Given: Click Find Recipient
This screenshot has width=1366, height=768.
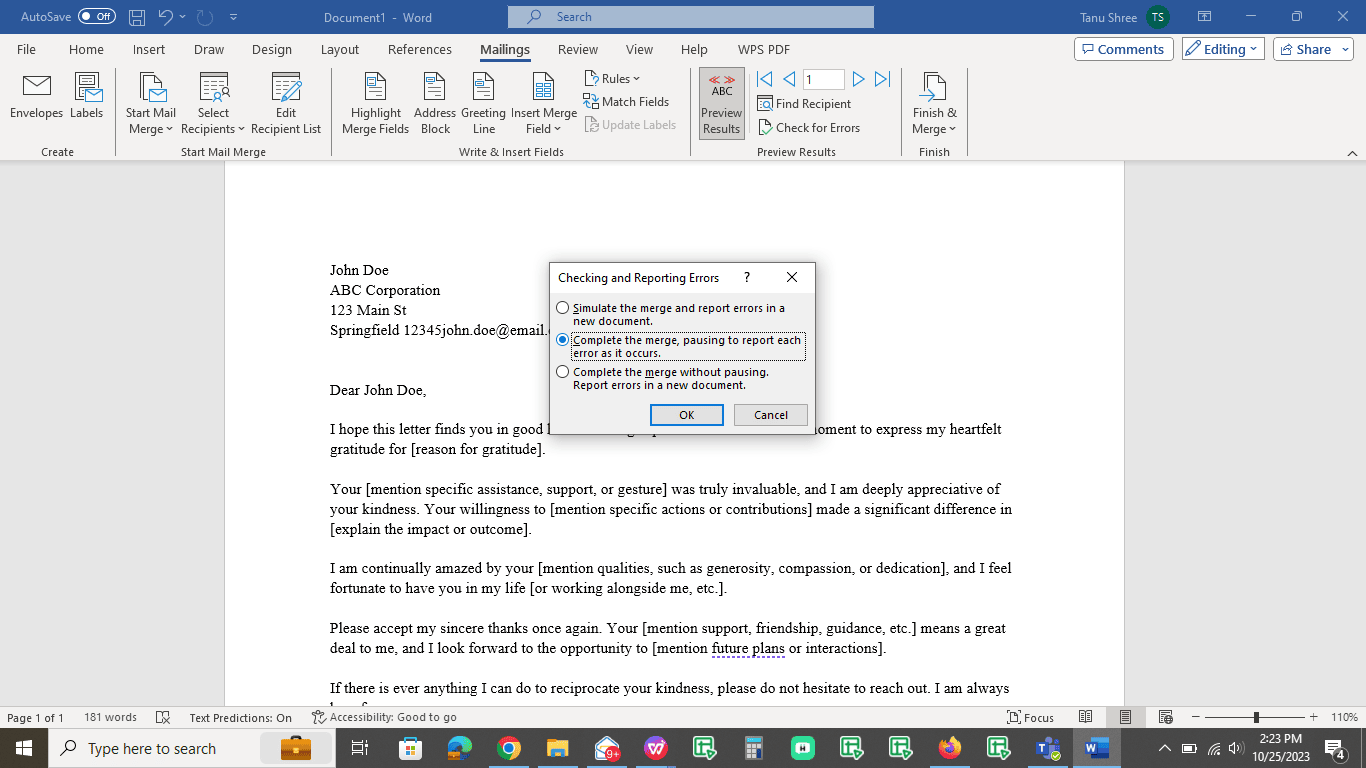Looking at the screenshot, I should (x=804, y=103).
